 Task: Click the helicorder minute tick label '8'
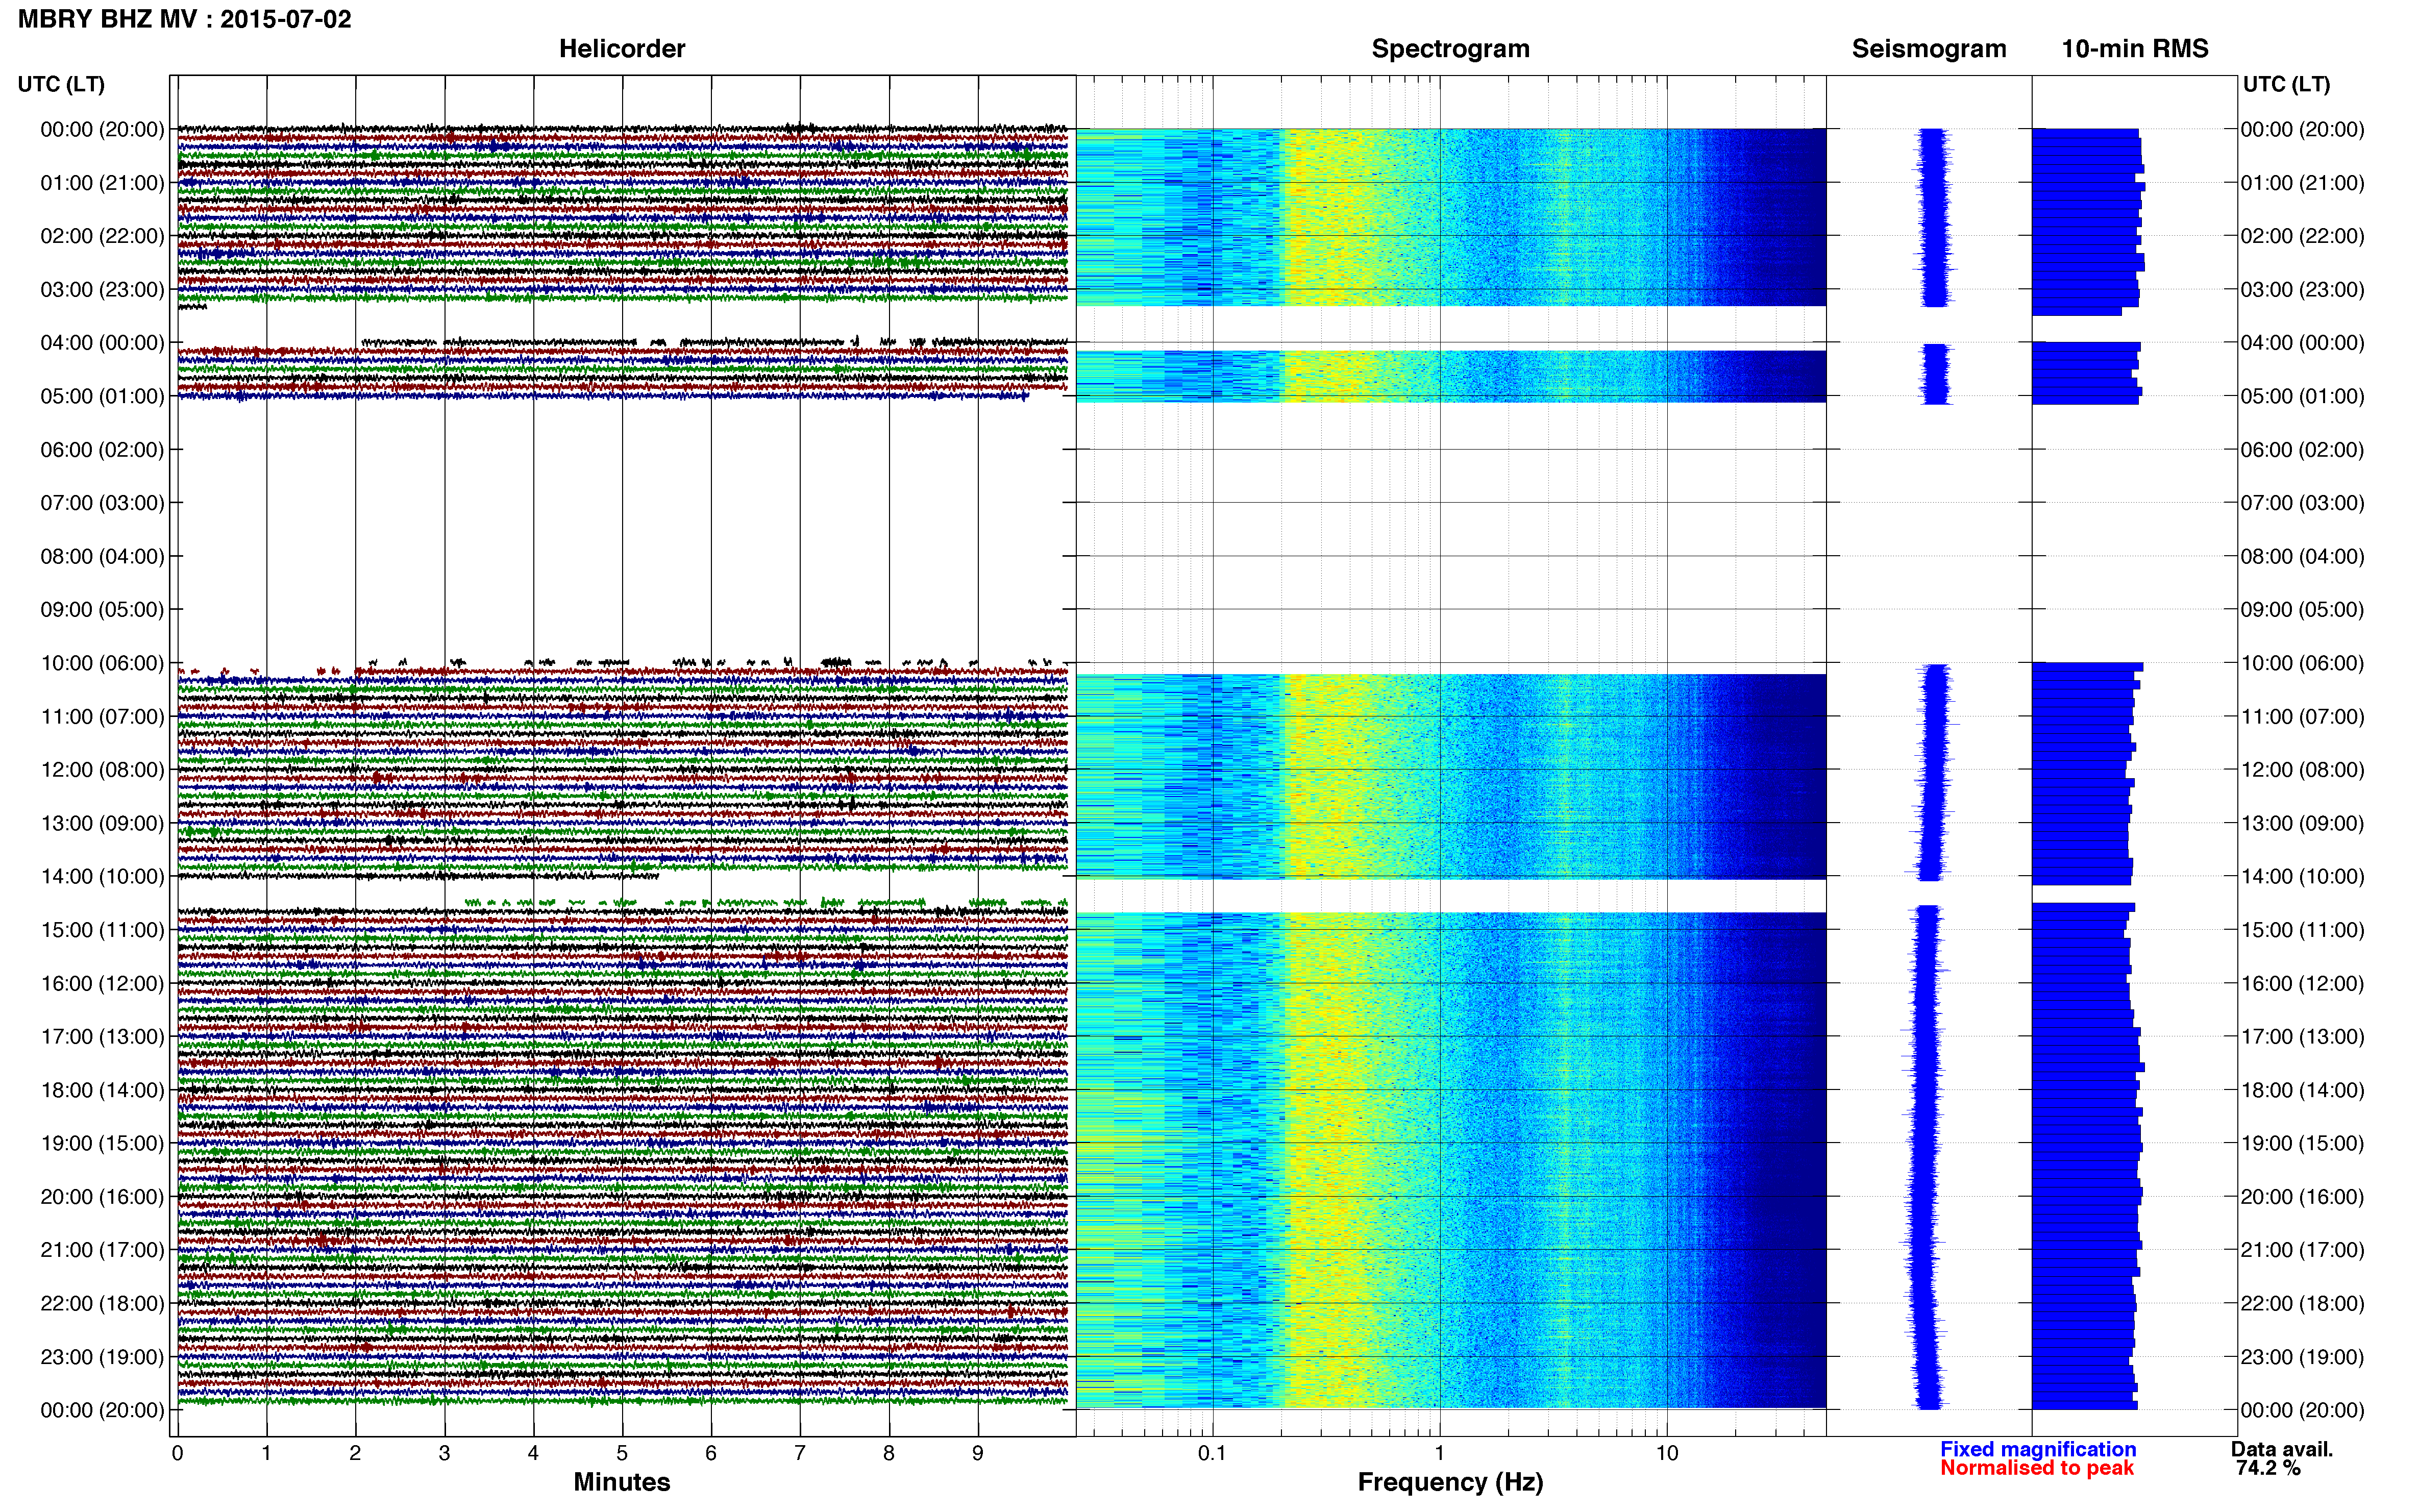pyautogui.click(x=889, y=1454)
